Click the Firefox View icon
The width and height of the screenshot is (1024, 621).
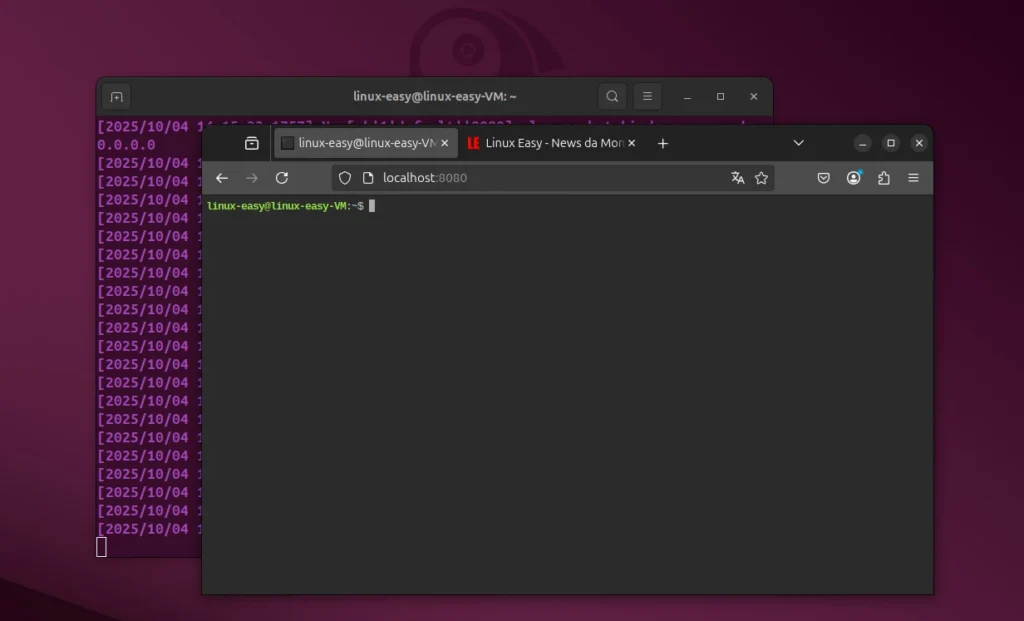pyautogui.click(x=252, y=143)
